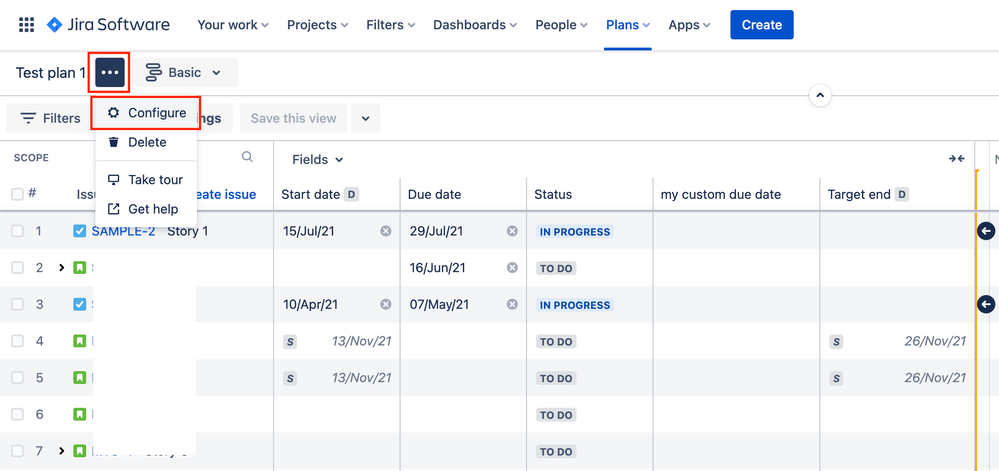999x471 pixels.
Task: Open the People dropdown
Action: (x=561, y=25)
